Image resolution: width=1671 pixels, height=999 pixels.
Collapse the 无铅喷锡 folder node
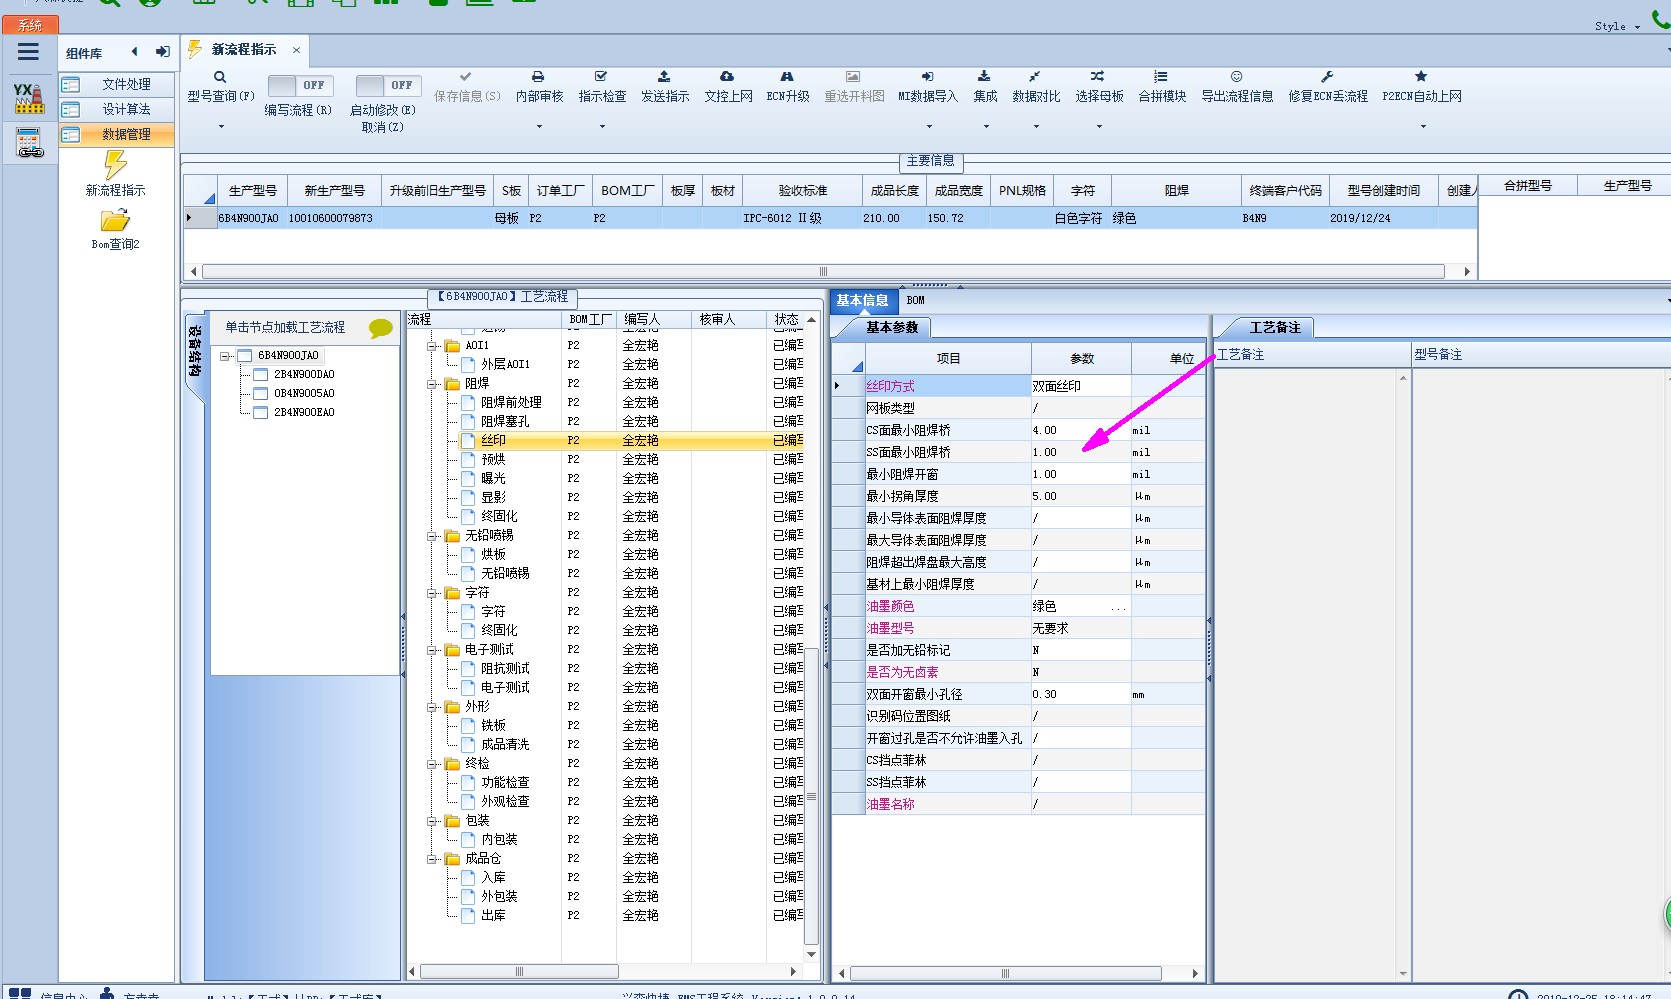(x=433, y=536)
